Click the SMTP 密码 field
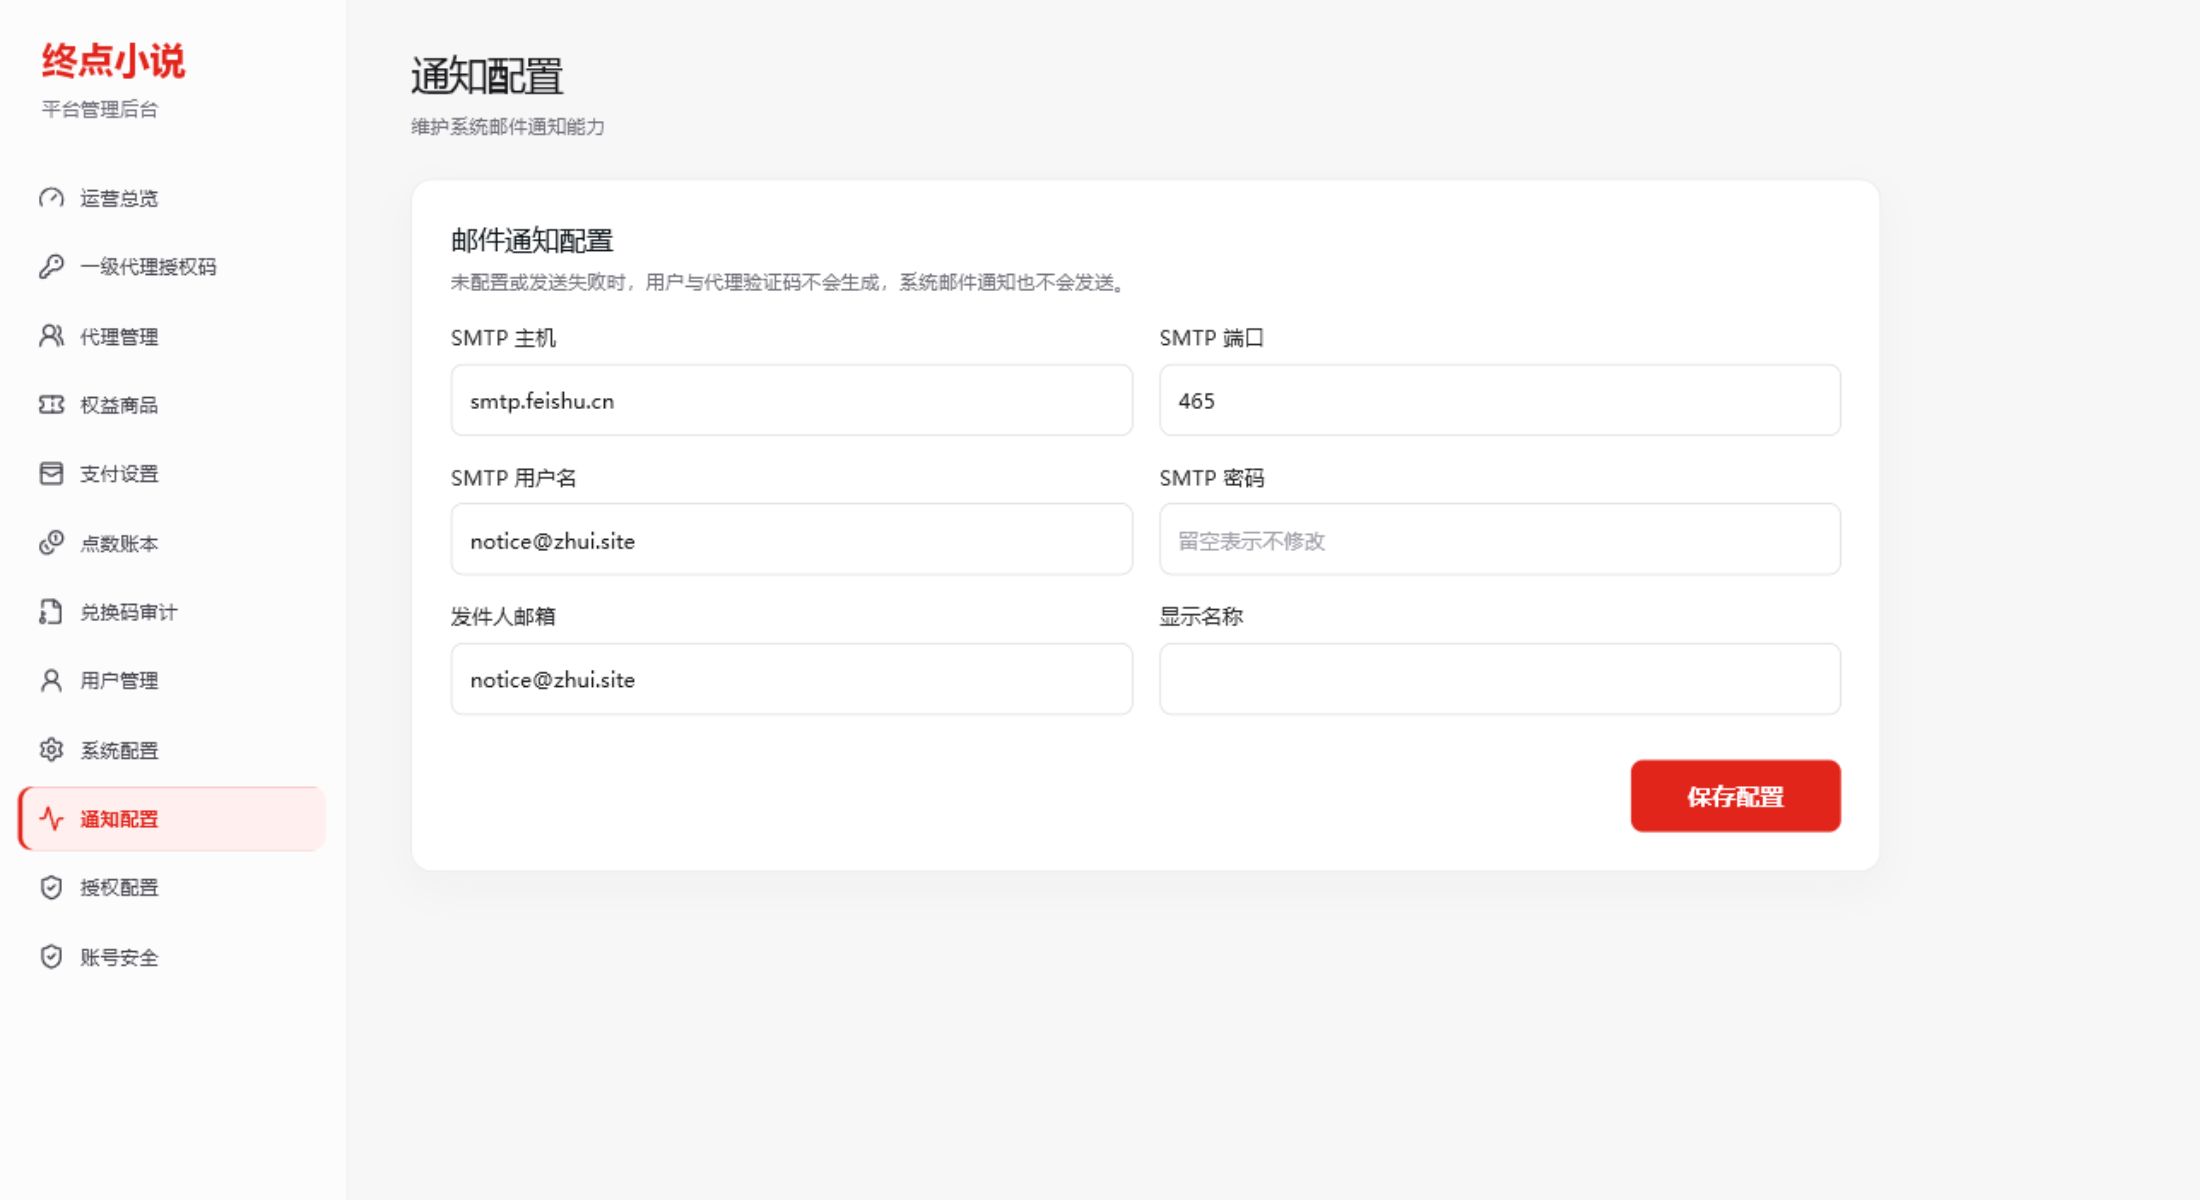Viewport: 2200px width, 1200px height. (x=1499, y=540)
